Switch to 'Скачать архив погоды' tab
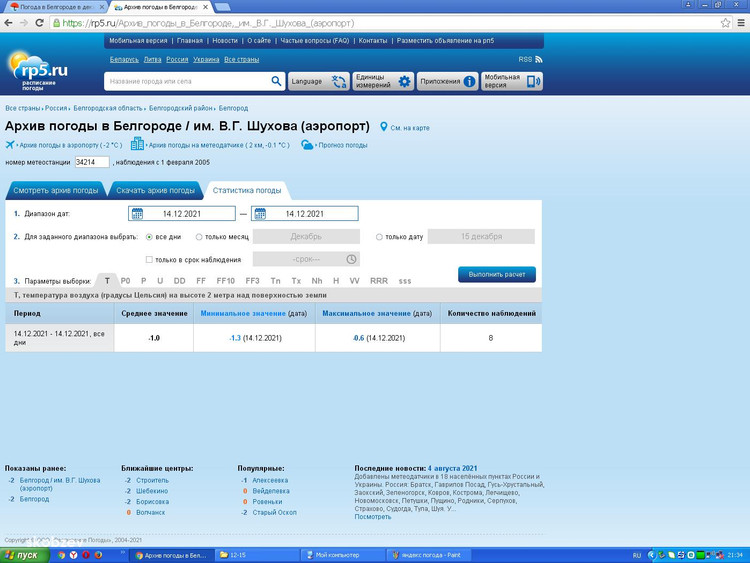750x563 pixels. pyautogui.click(x=155, y=190)
